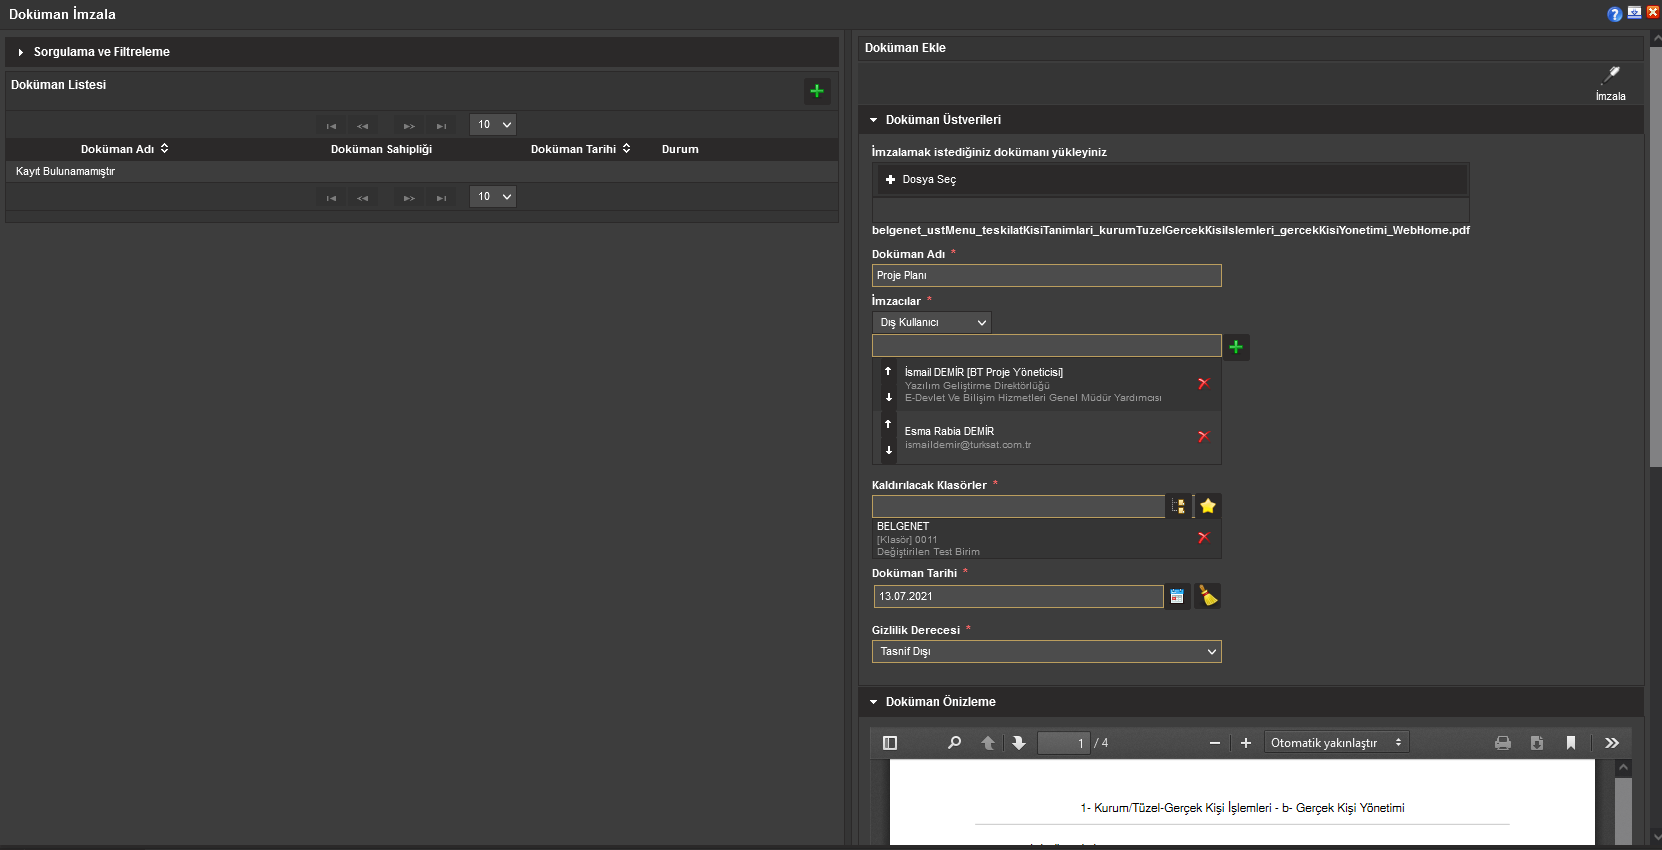The image size is (1662, 850).
Task: Click search icon in PDF preview
Action: [954, 743]
